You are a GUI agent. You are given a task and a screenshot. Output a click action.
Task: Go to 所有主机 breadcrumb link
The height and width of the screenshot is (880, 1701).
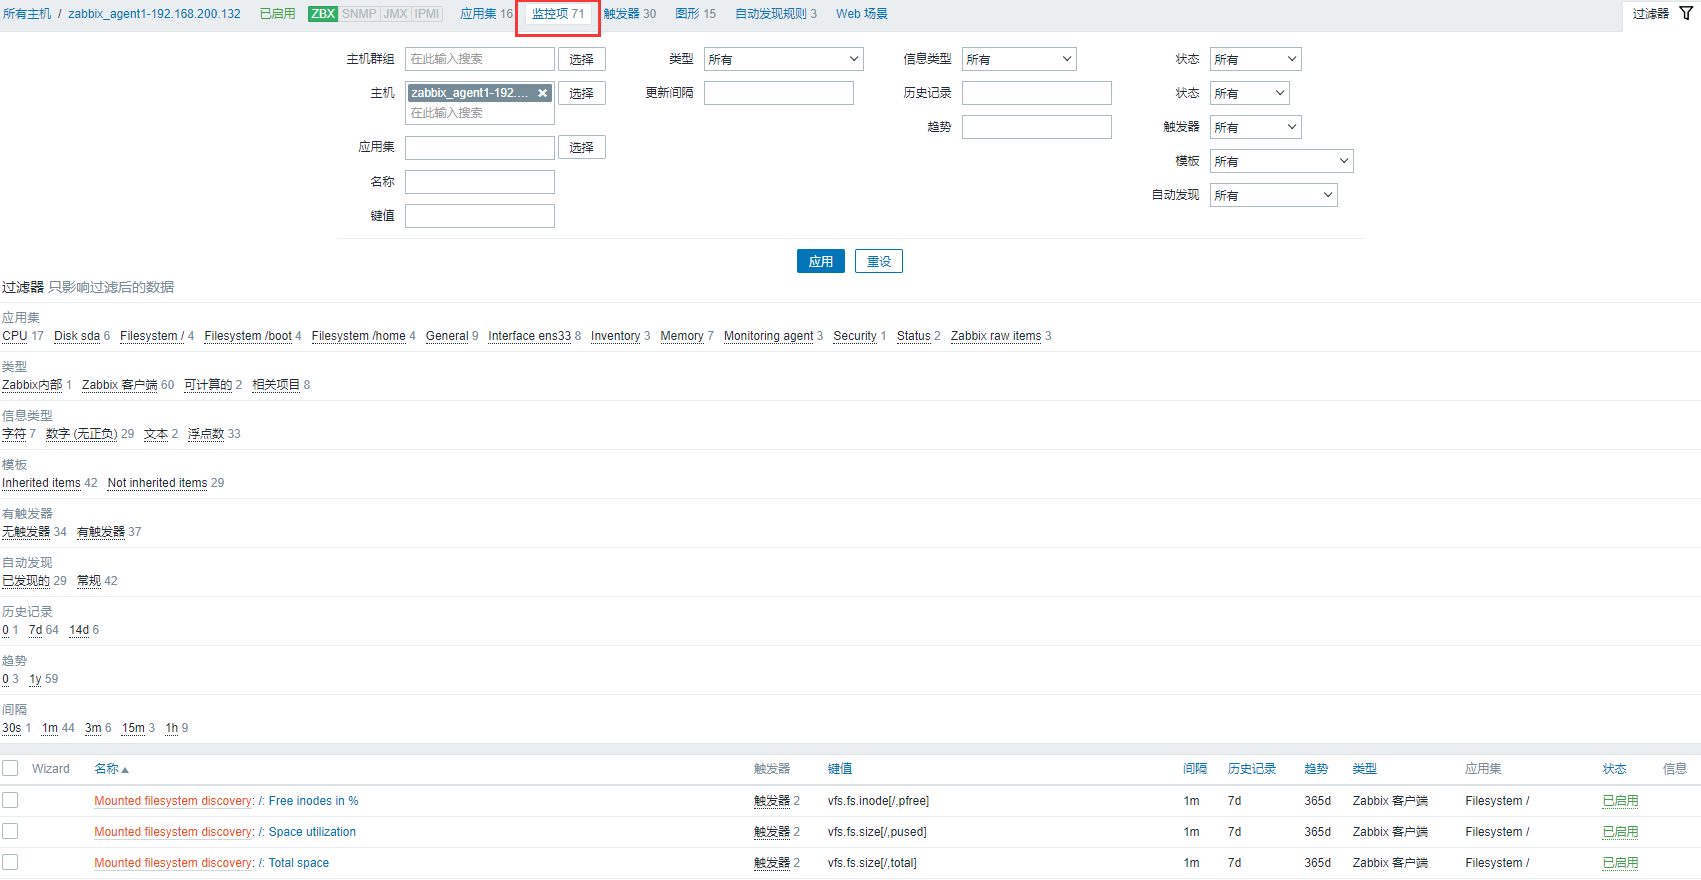[27, 14]
